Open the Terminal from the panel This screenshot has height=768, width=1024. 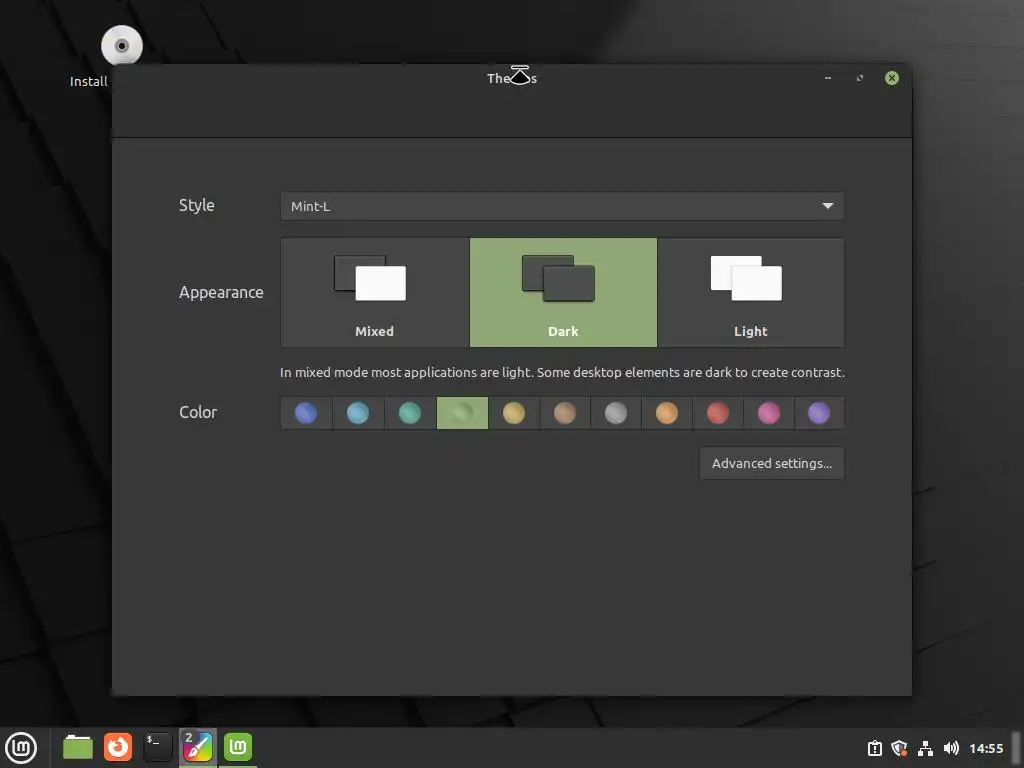(x=157, y=747)
